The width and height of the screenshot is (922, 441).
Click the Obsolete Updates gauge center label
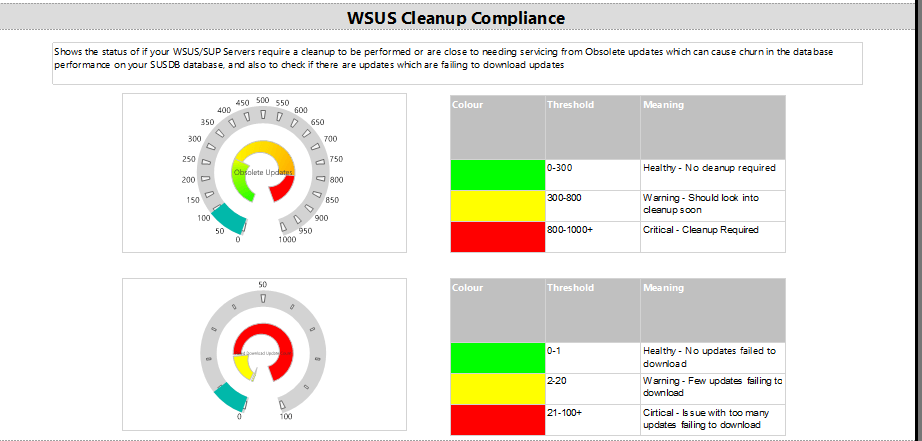[262, 172]
